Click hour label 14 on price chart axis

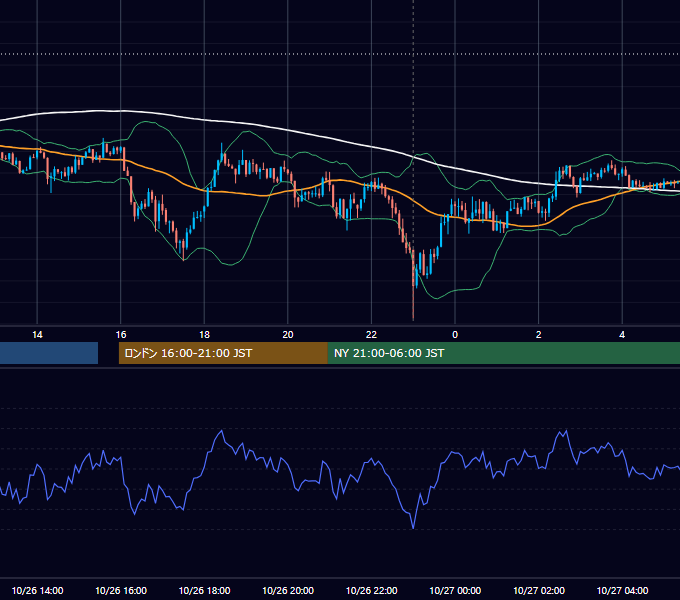(x=37, y=335)
